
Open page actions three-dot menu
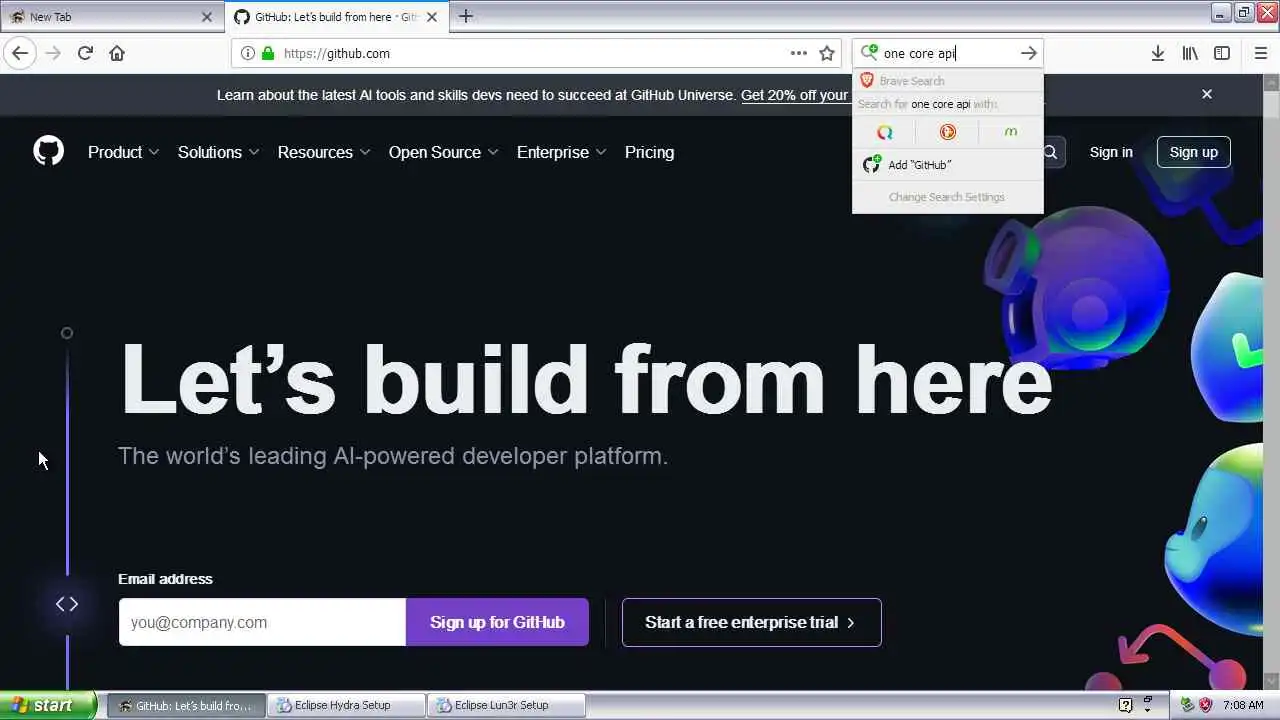[798, 53]
